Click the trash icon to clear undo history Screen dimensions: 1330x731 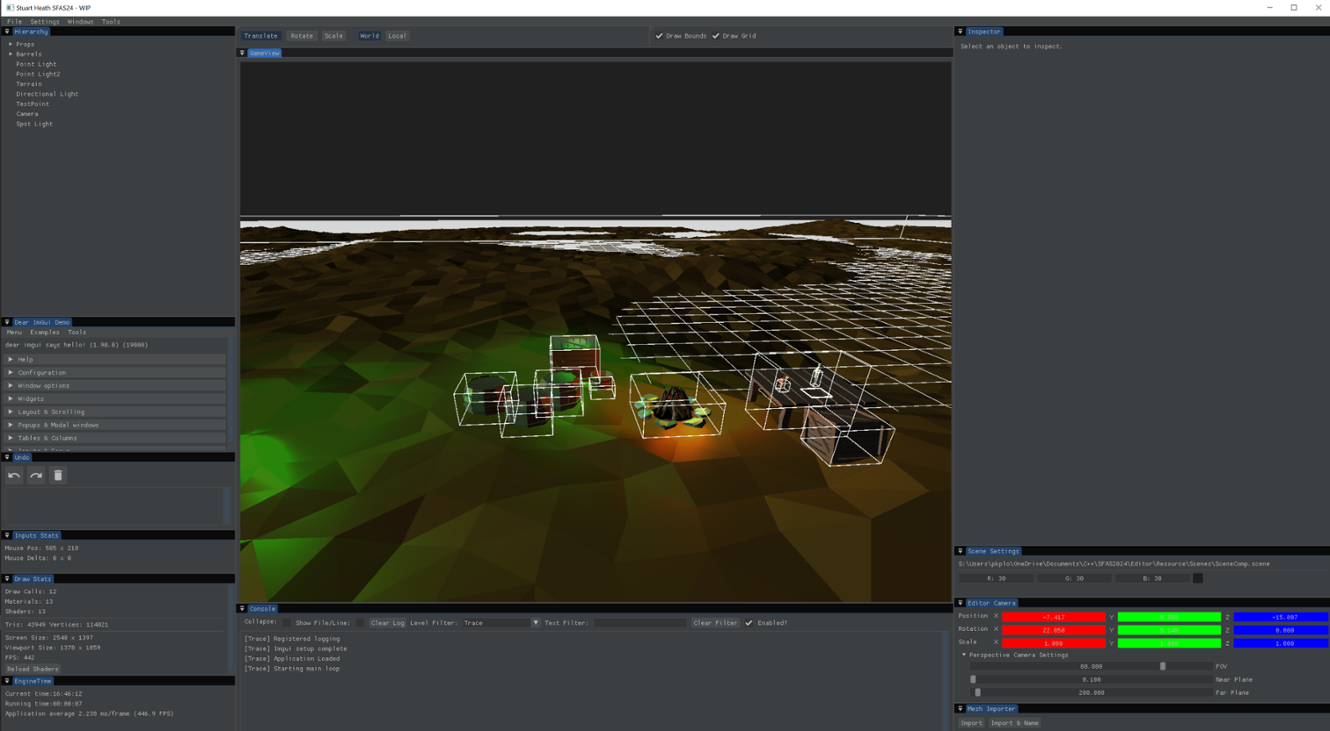[58, 475]
